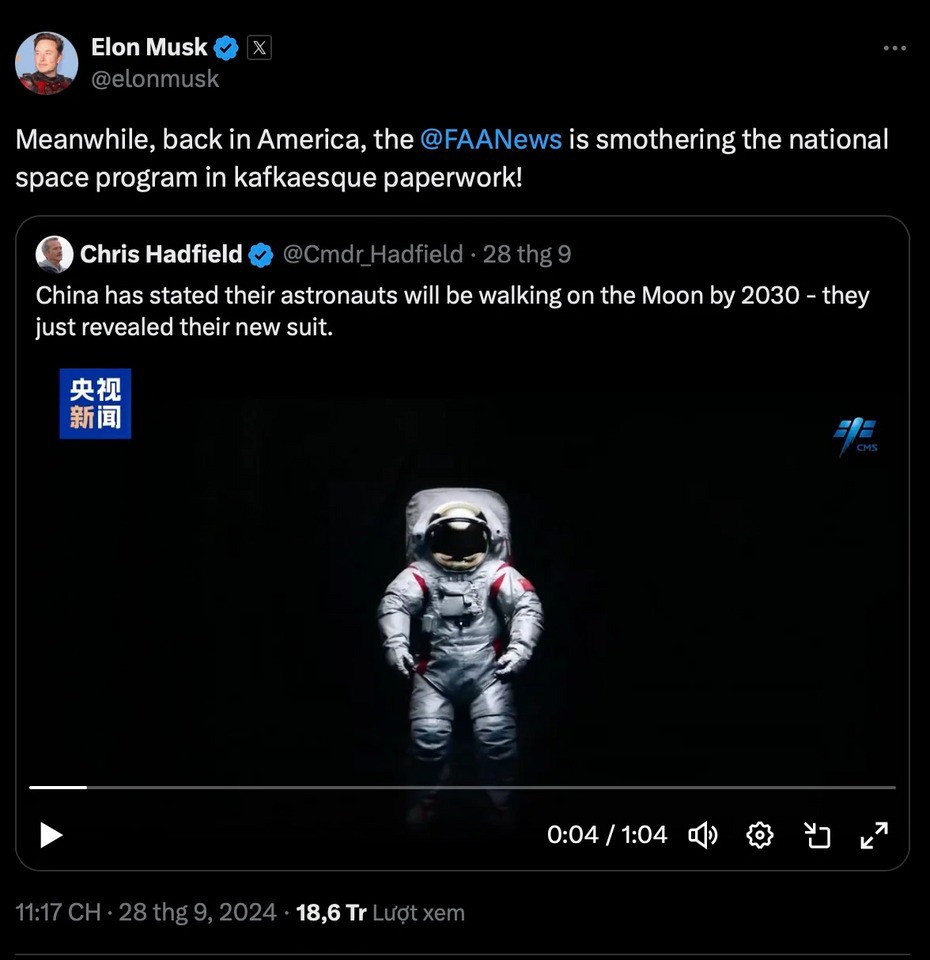Click the video progress bar
930x960 pixels.
tap(462, 788)
